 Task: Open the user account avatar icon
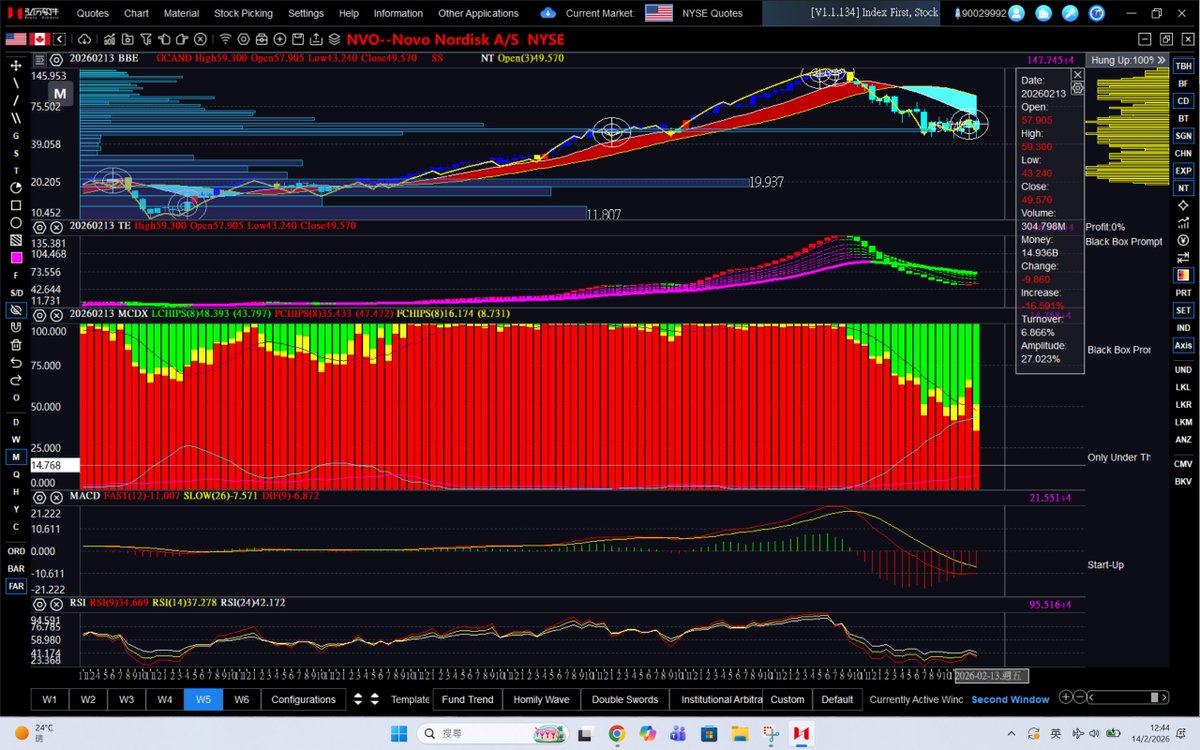click(x=1016, y=13)
